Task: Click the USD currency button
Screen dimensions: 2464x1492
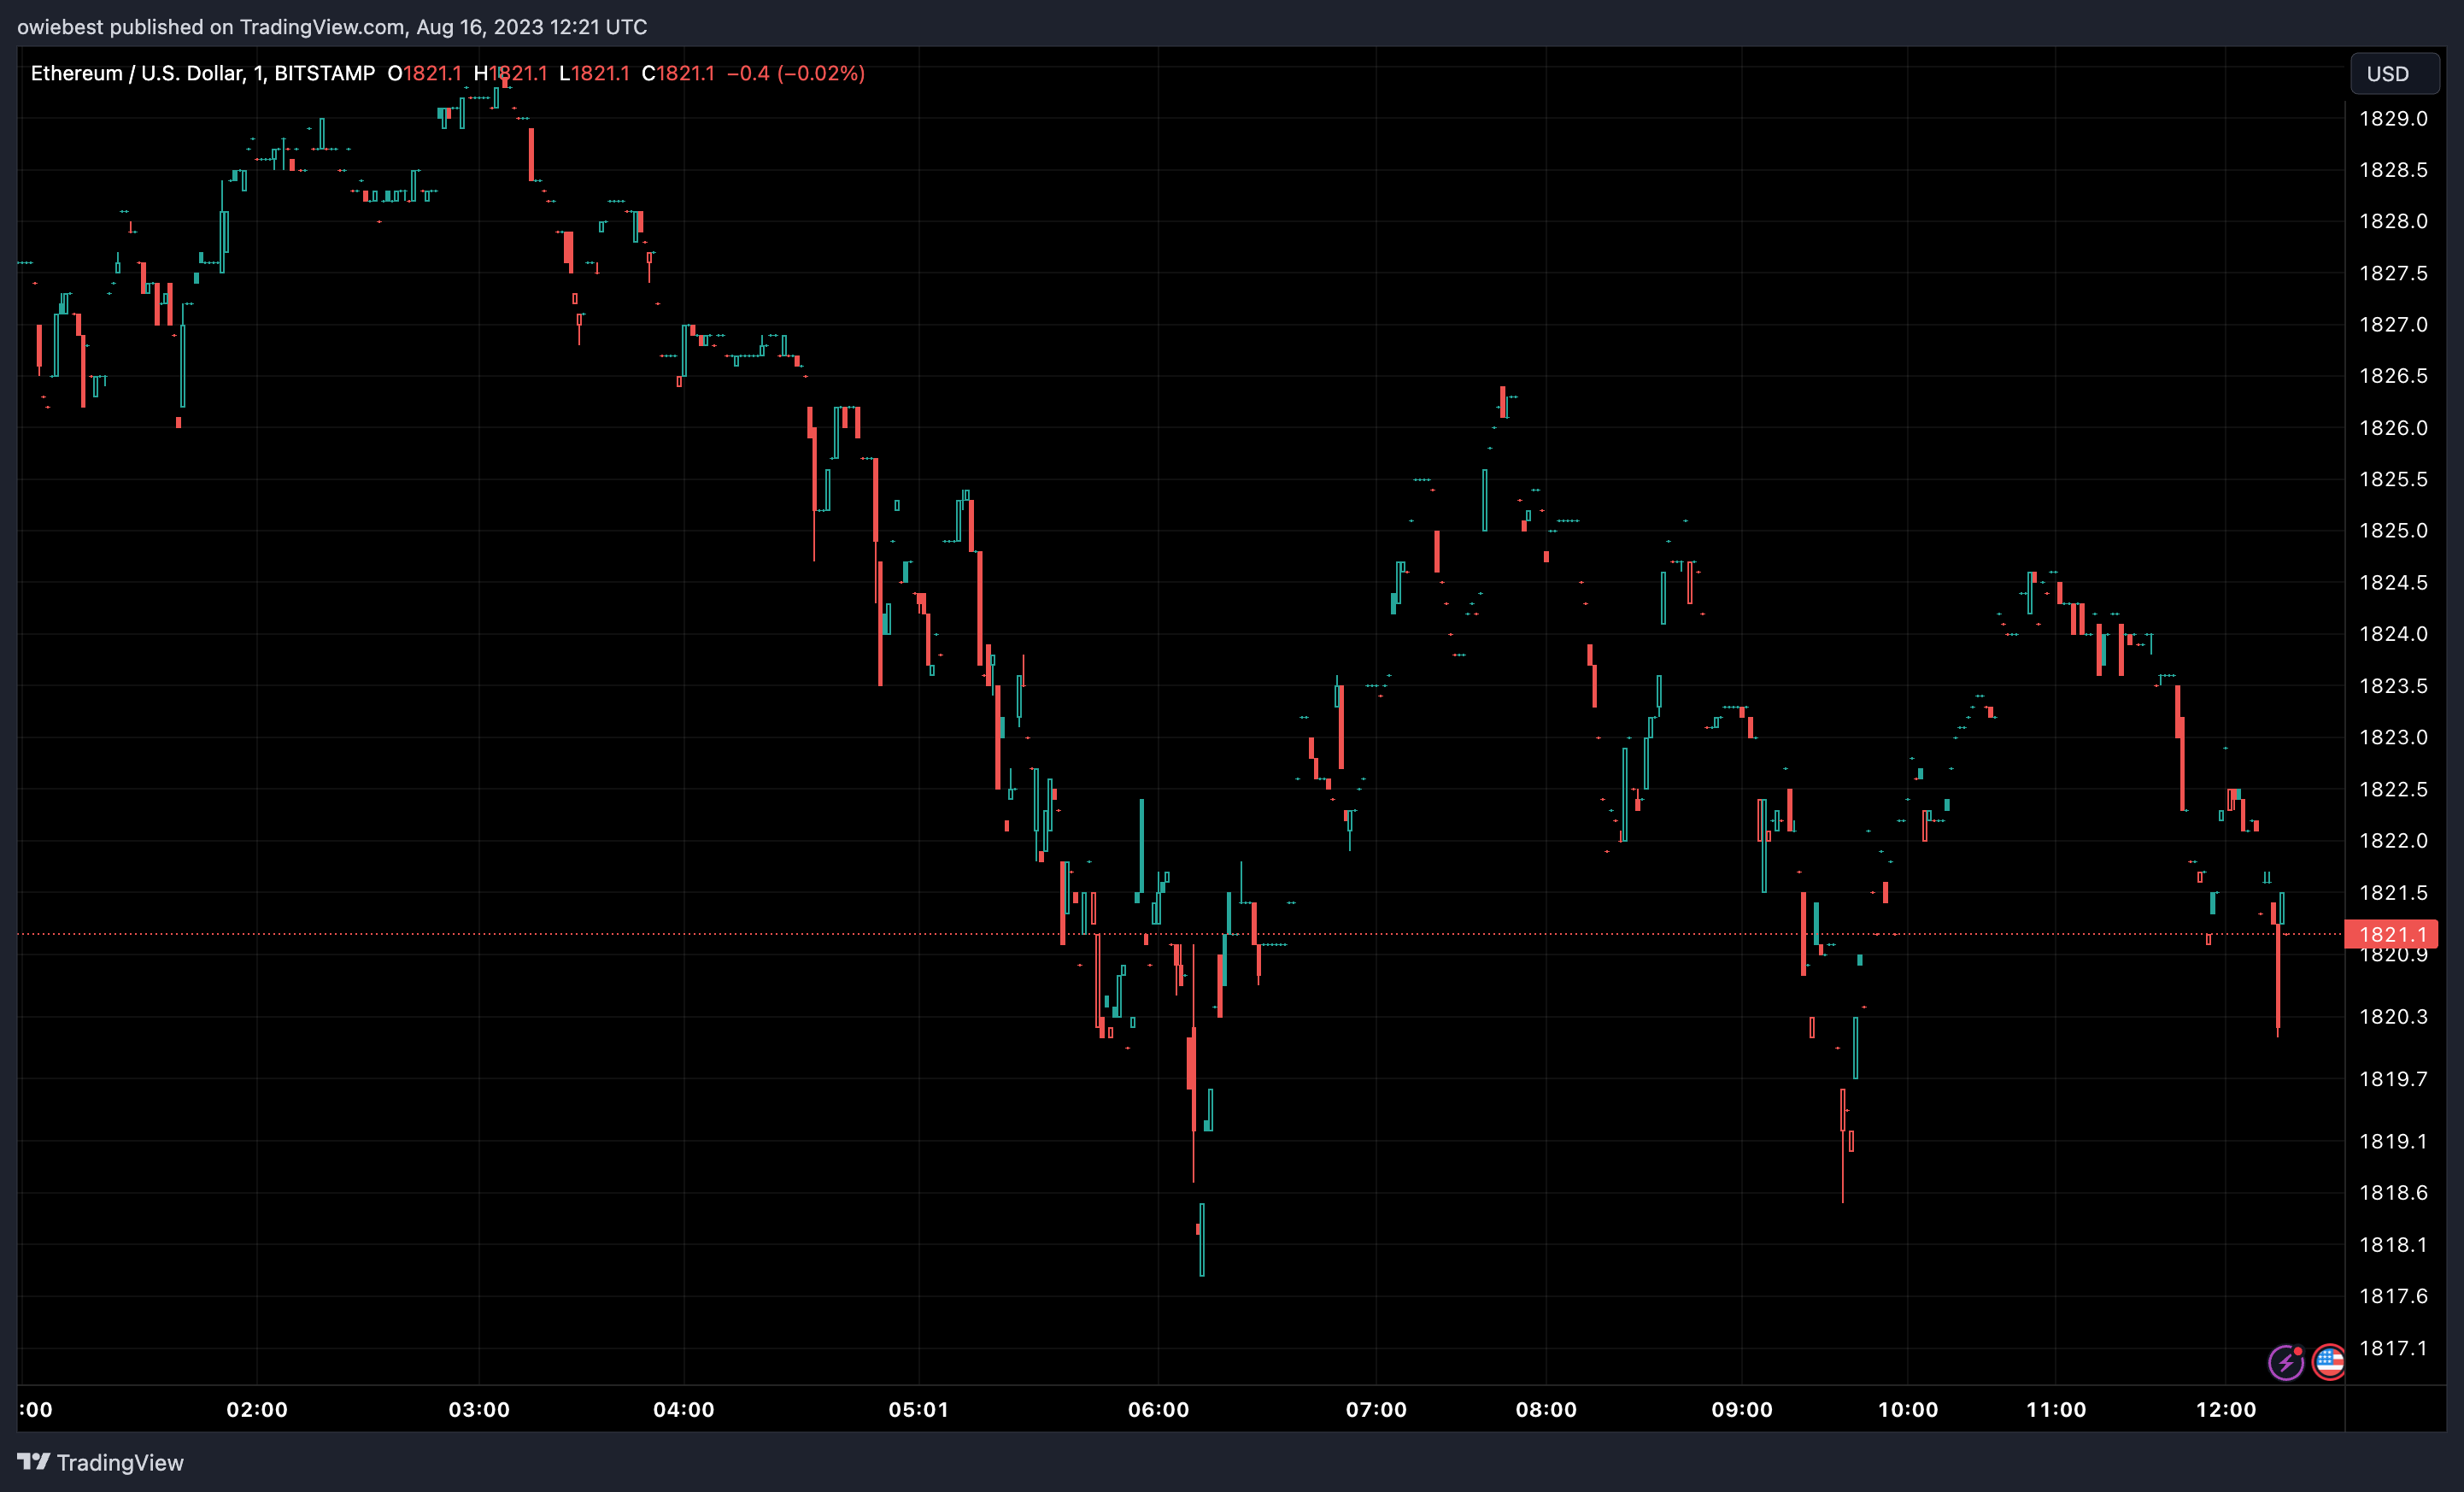Action: 2394,73
